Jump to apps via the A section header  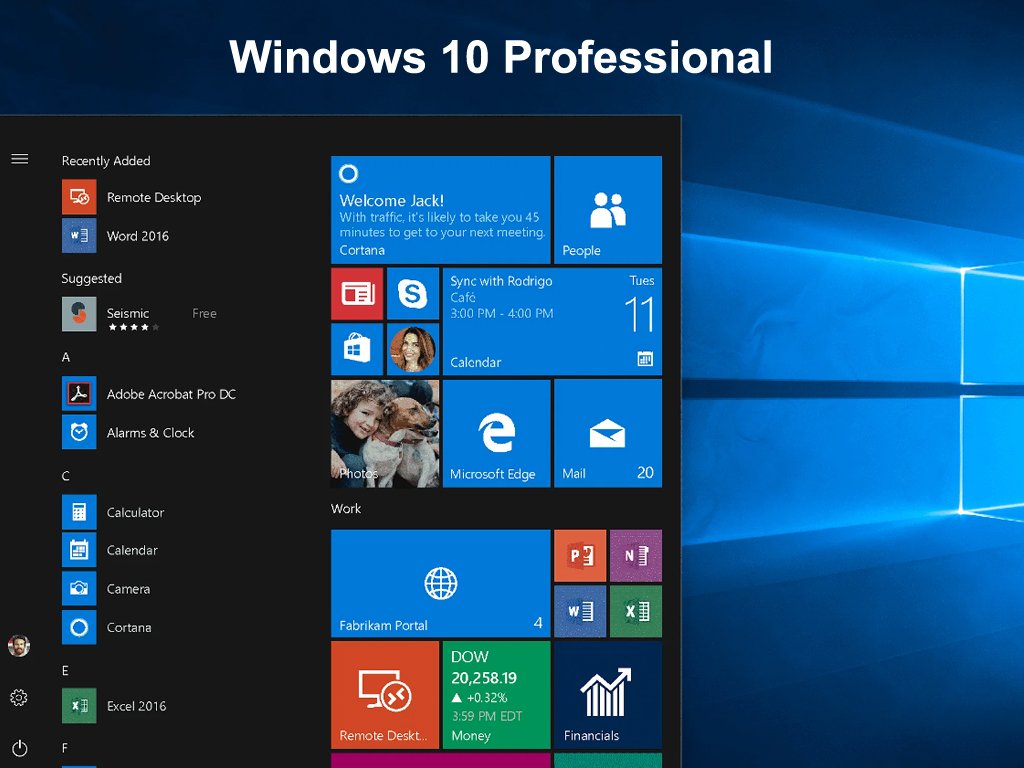point(66,357)
